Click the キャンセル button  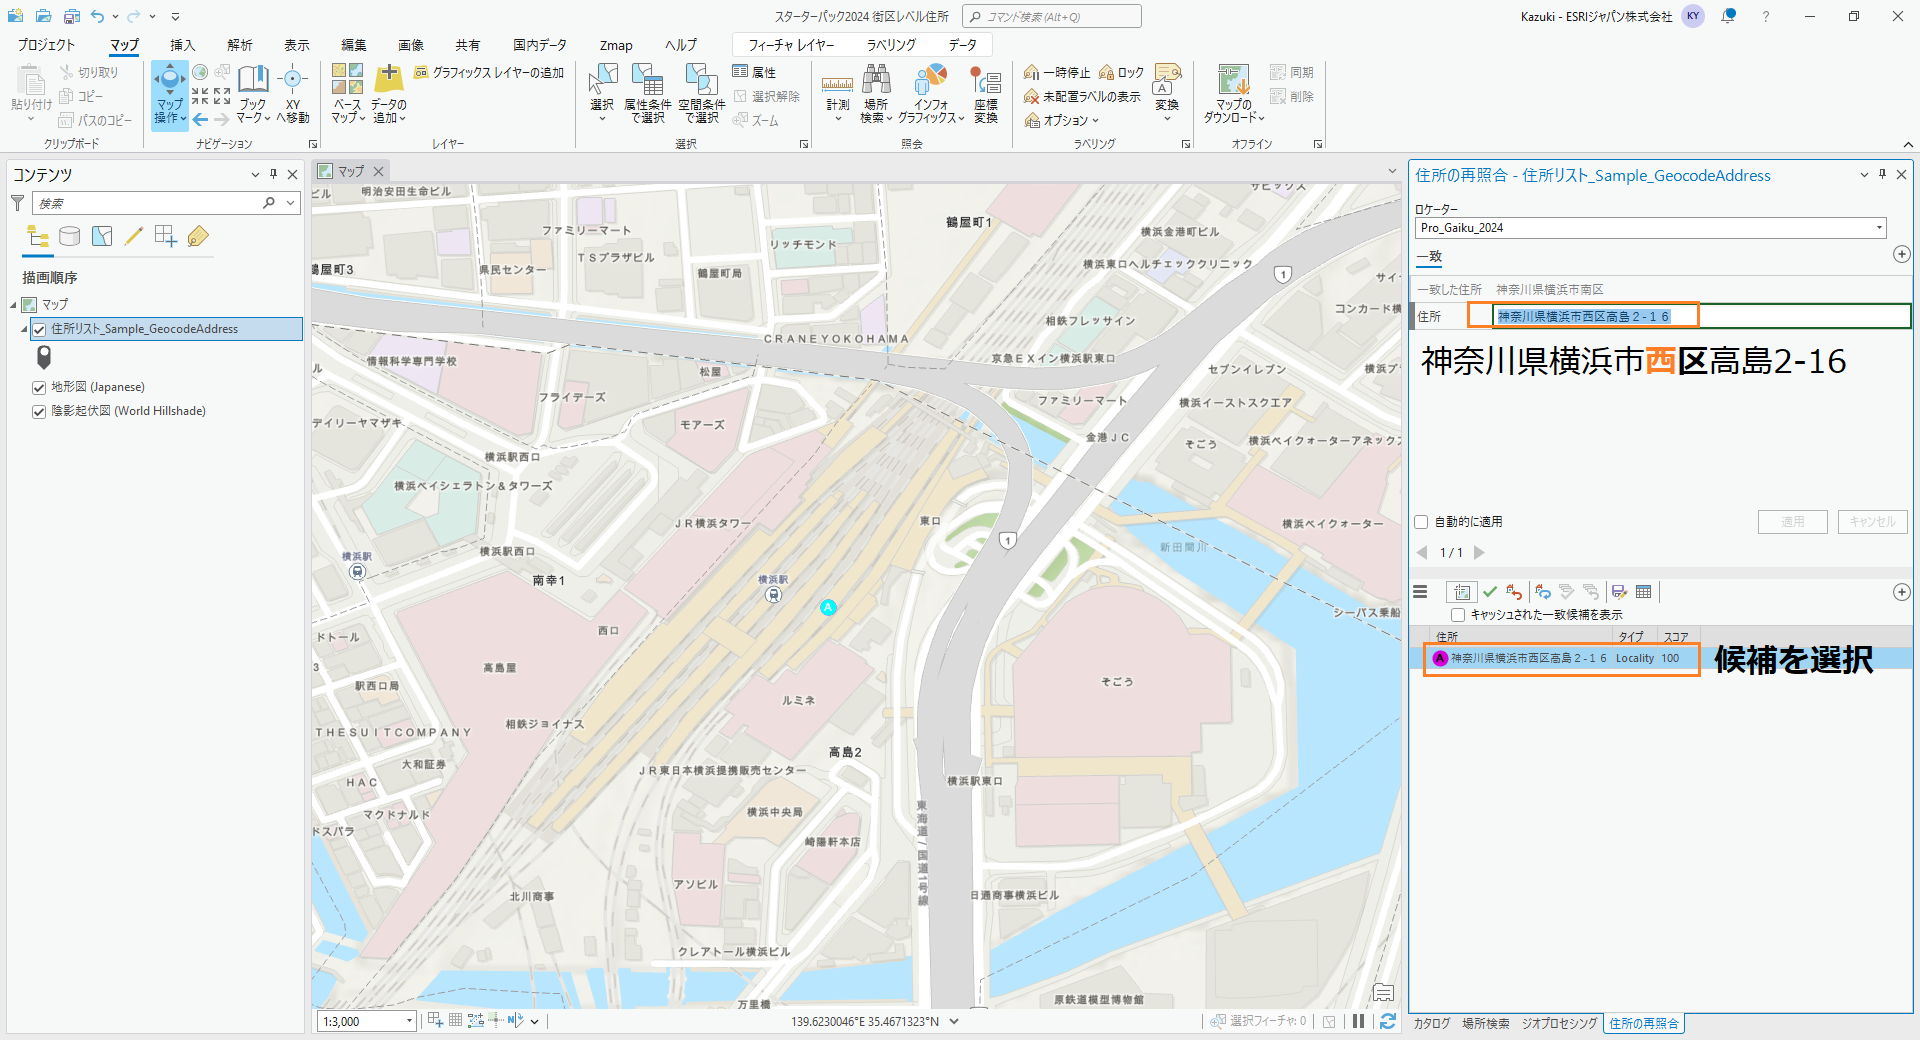[x=1873, y=522]
